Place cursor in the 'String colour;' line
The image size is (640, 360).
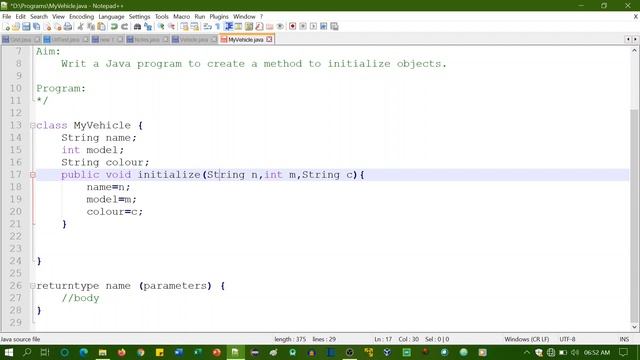(105, 162)
